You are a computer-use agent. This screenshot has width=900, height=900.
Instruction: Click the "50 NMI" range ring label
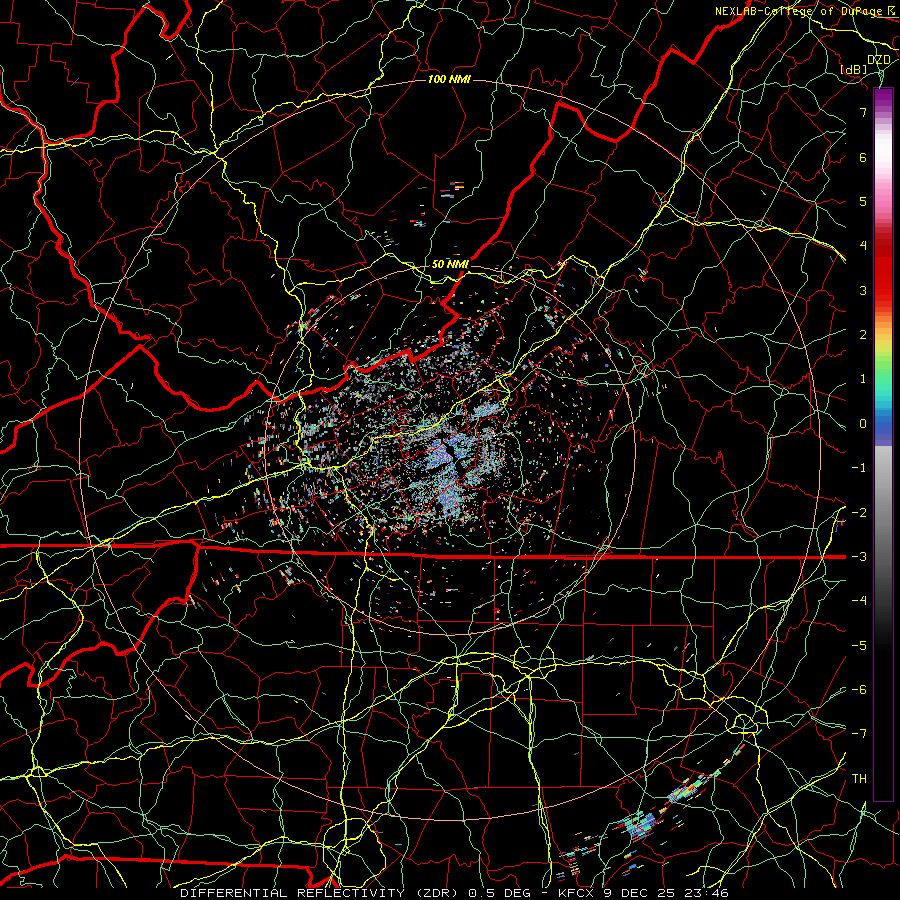450,264
